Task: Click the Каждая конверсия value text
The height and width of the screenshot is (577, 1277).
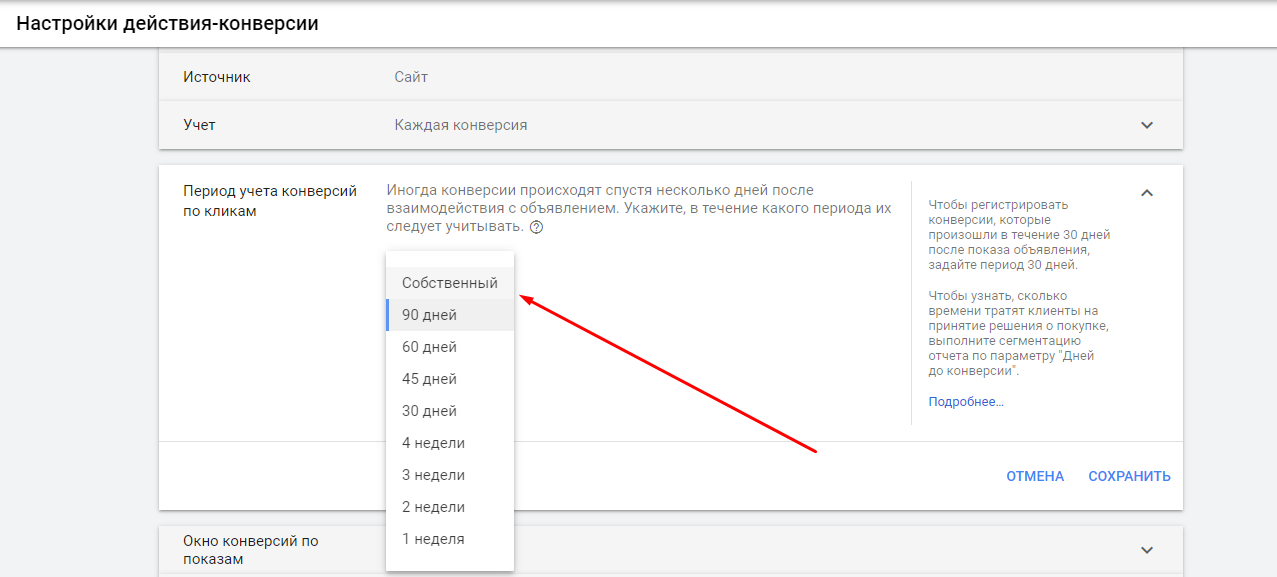Action: tap(461, 125)
